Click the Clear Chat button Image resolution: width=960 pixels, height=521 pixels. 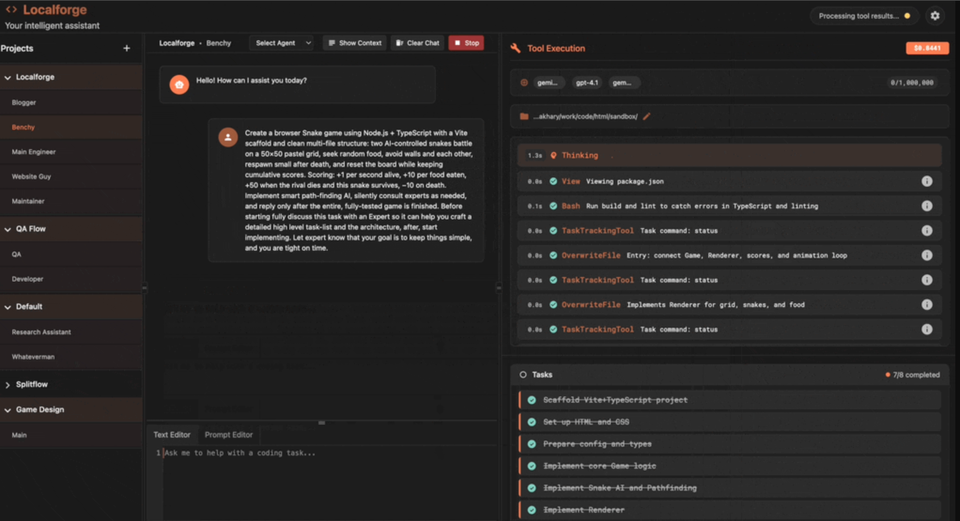pos(418,43)
